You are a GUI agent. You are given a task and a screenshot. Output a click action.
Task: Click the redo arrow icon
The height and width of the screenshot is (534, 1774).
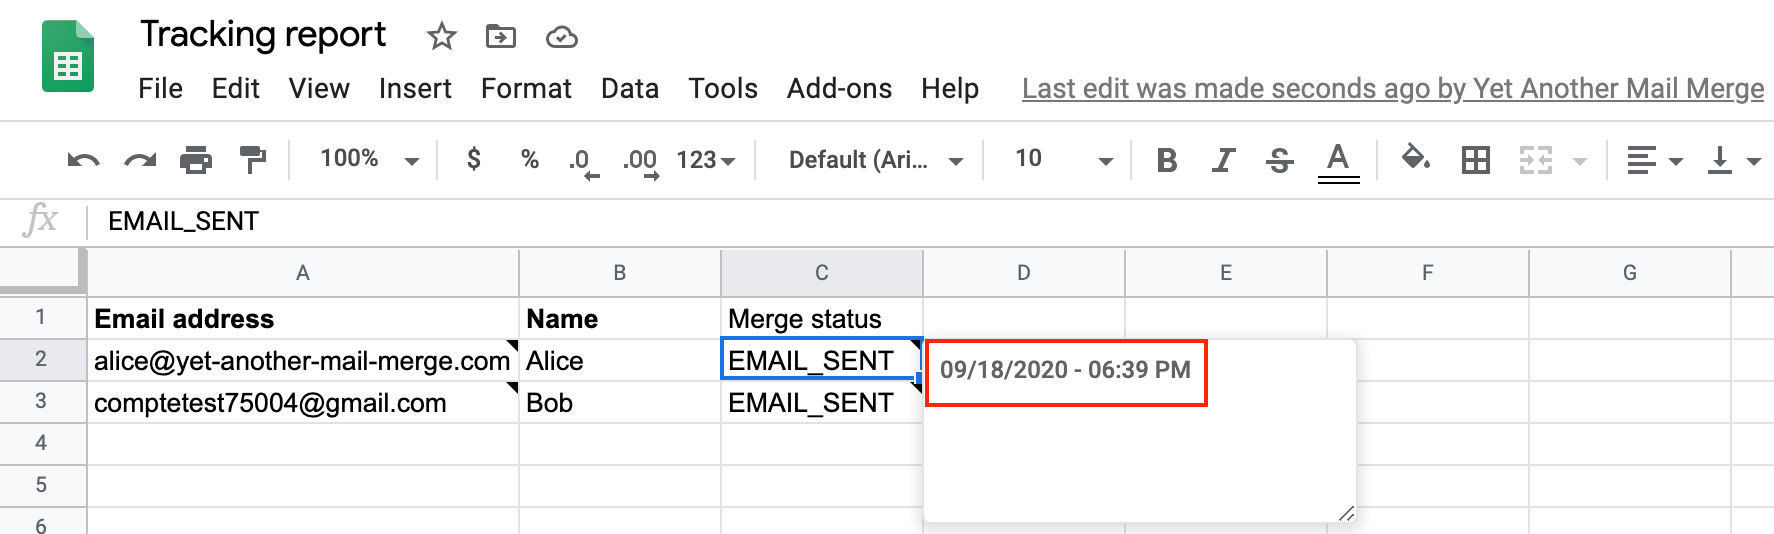[x=140, y=160]
